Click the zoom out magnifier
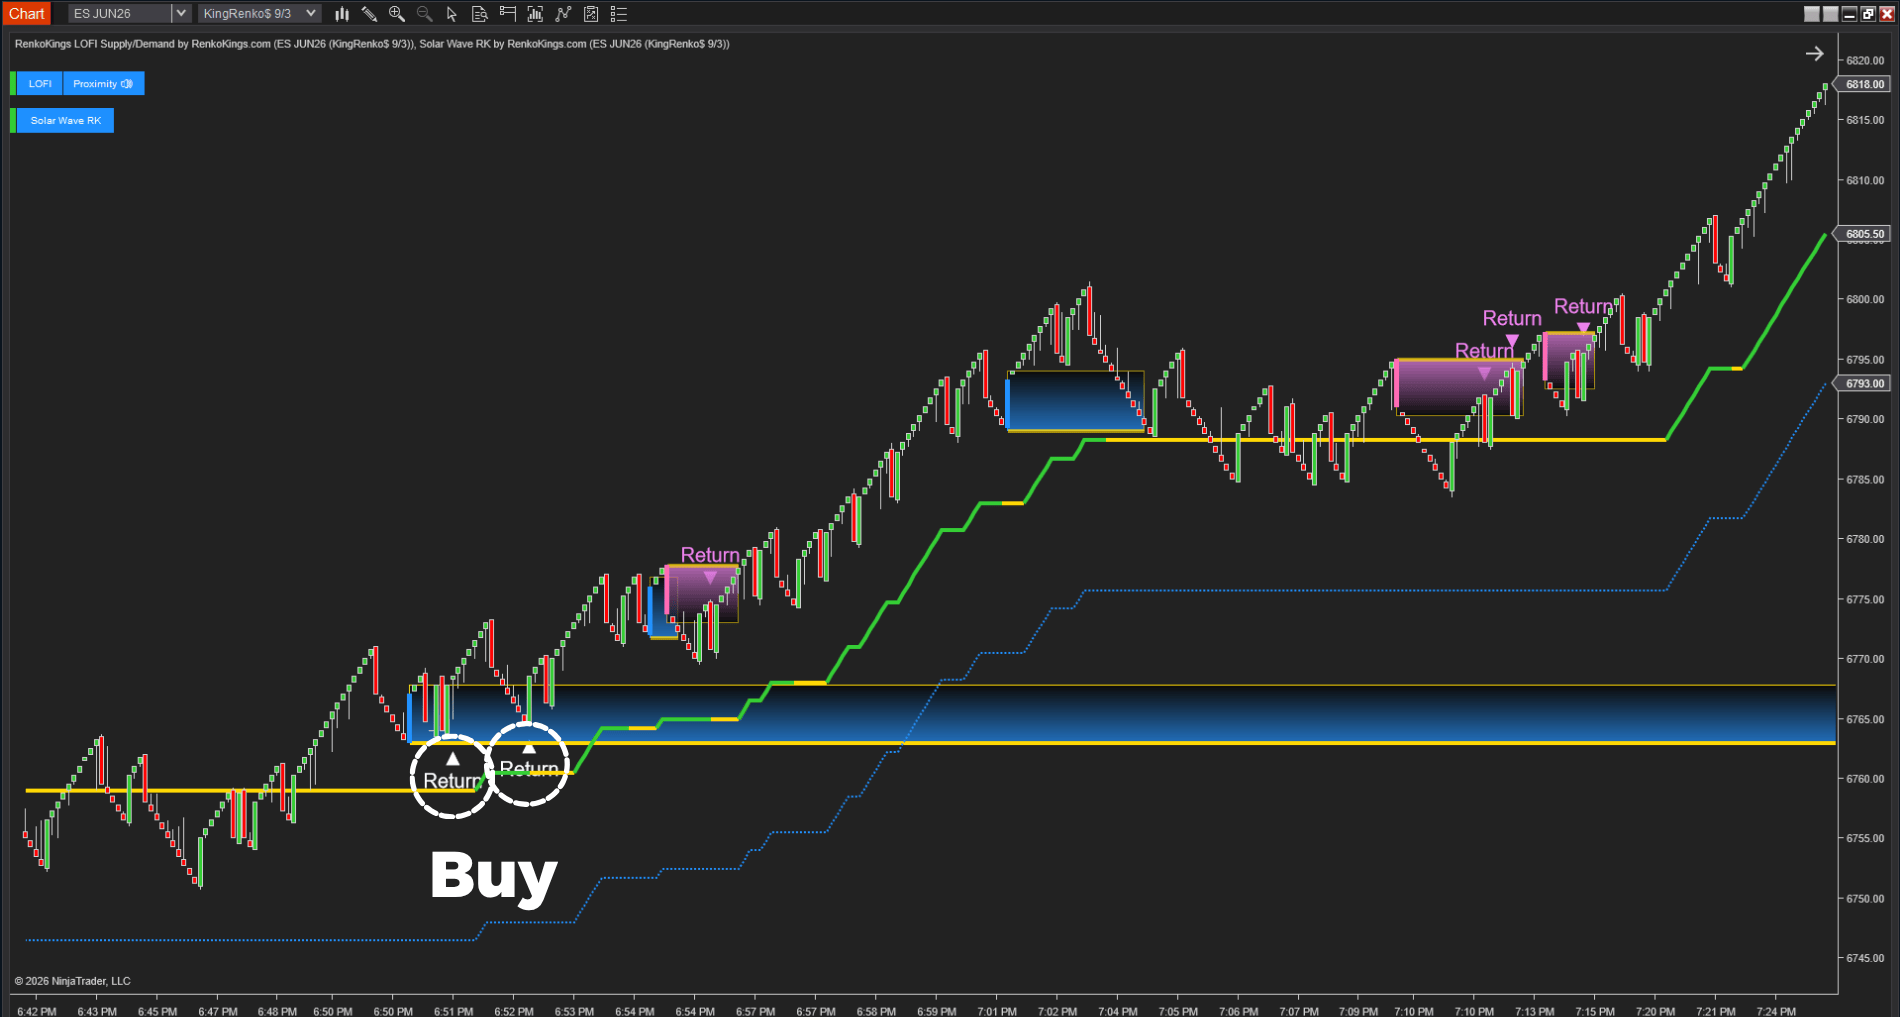 point(424,14)
